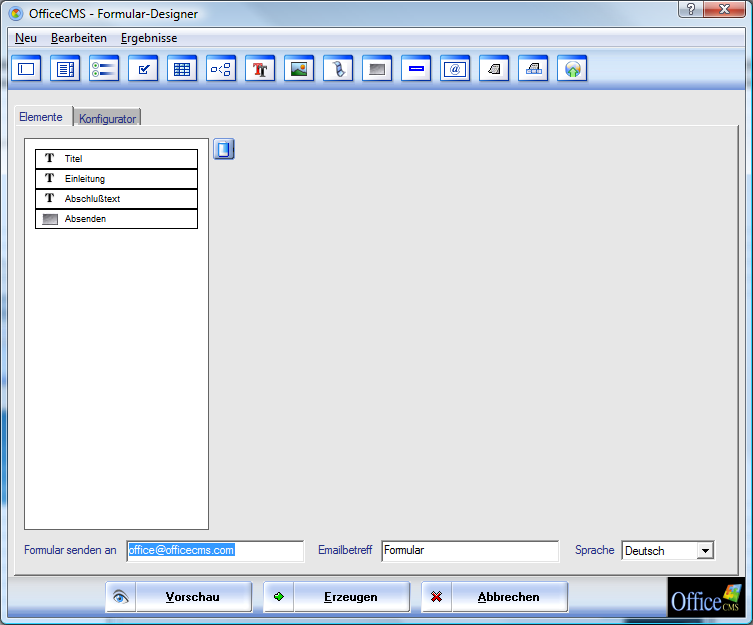Click the globe upload toolbar icon
Image resolution: width=753 pixels, height=625 pixels.
point(572,69)
